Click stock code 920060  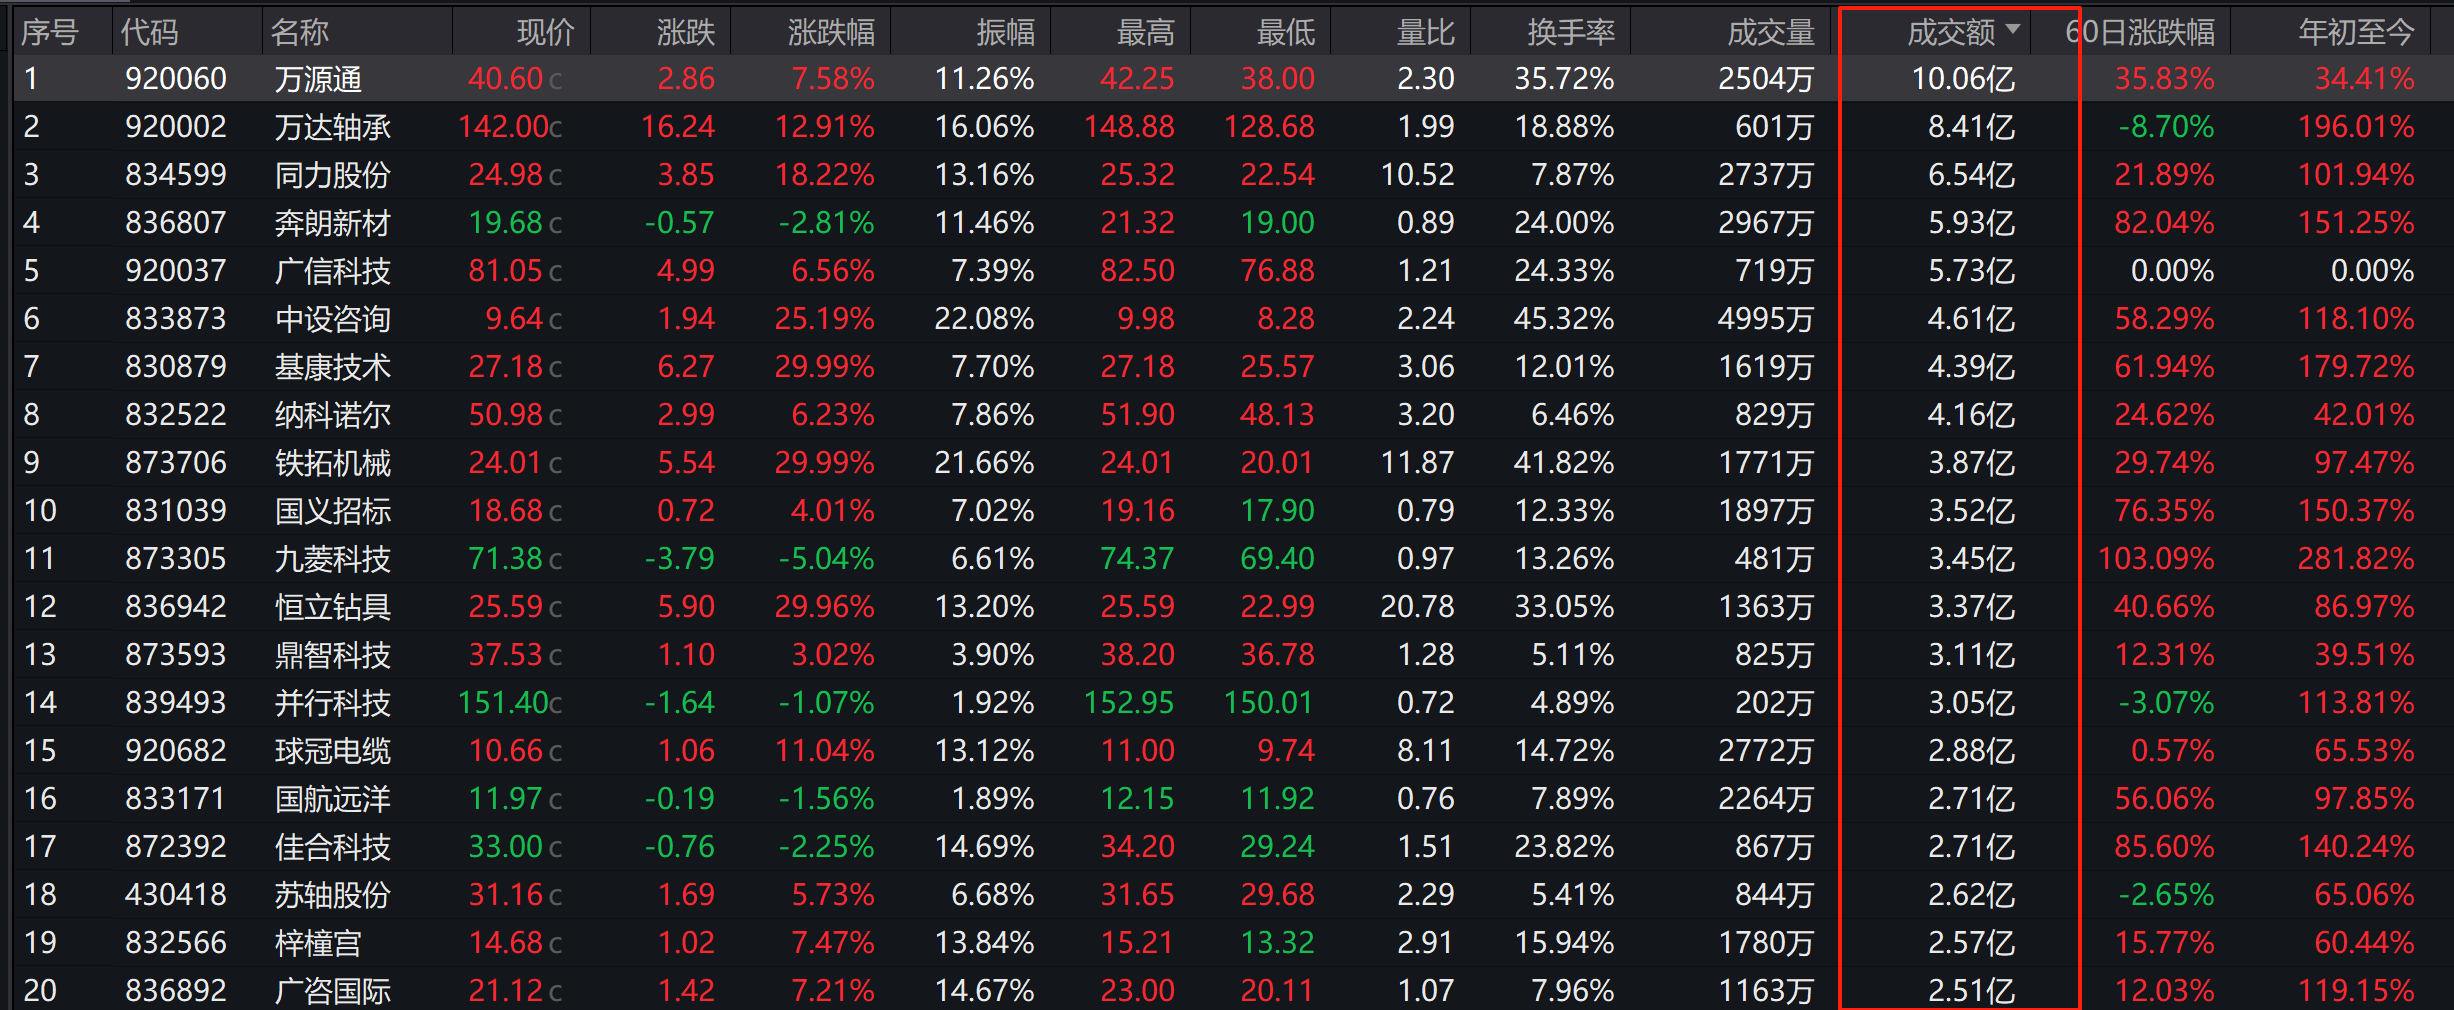pos(176,79)
